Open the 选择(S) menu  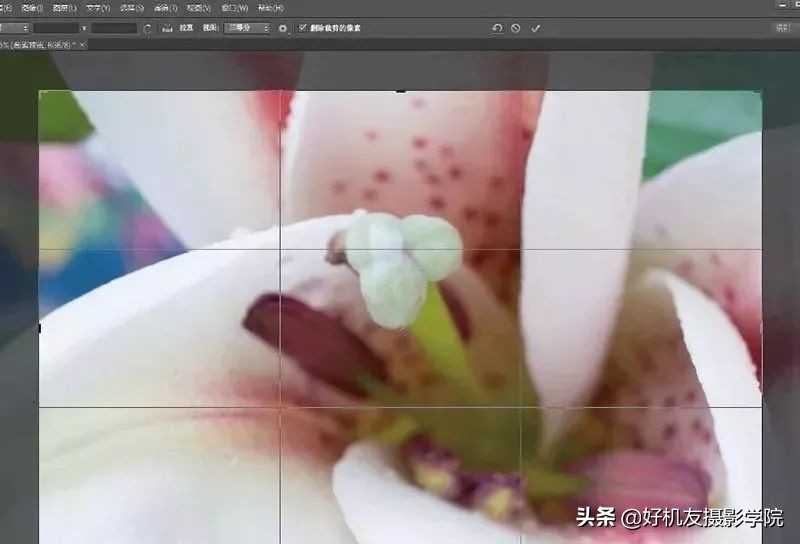(132, 8)
